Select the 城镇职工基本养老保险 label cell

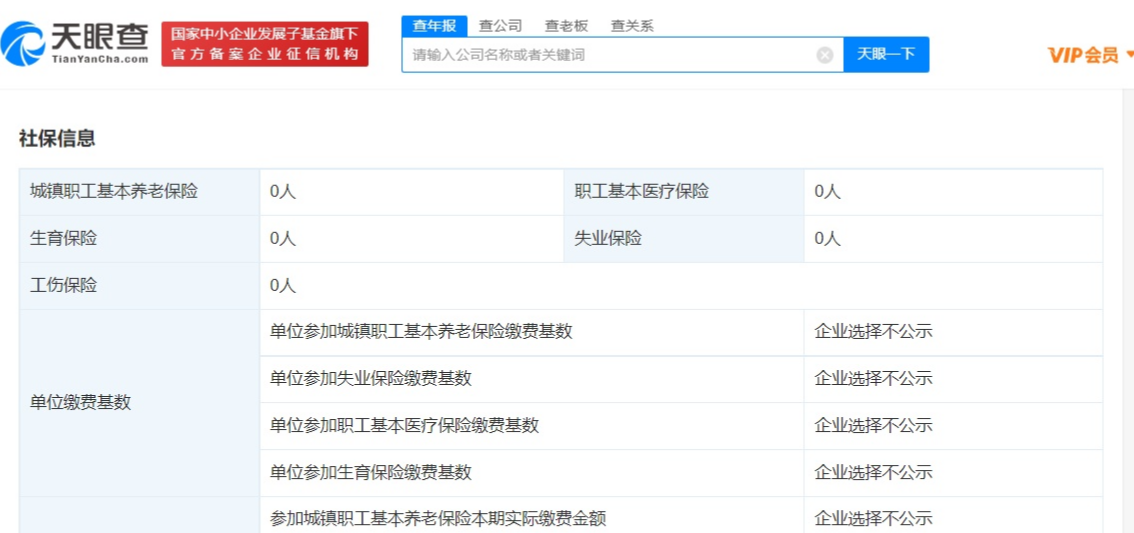[114, 191]
